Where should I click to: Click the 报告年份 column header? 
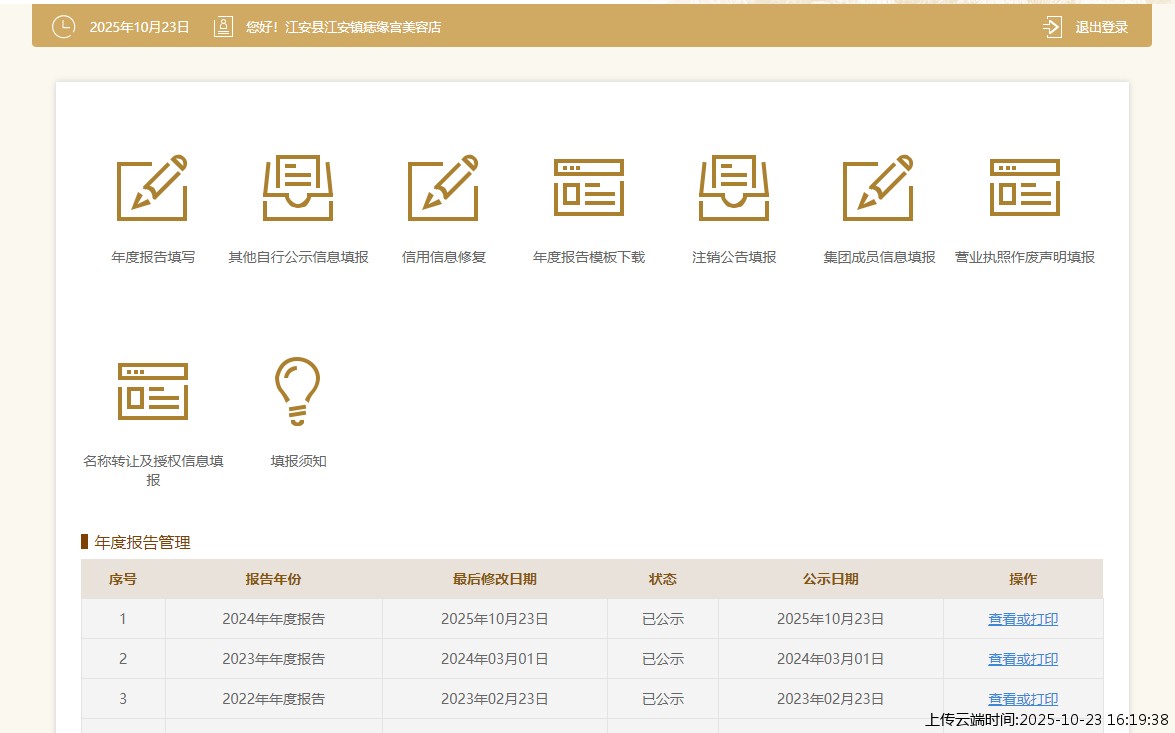pos(273,579)
